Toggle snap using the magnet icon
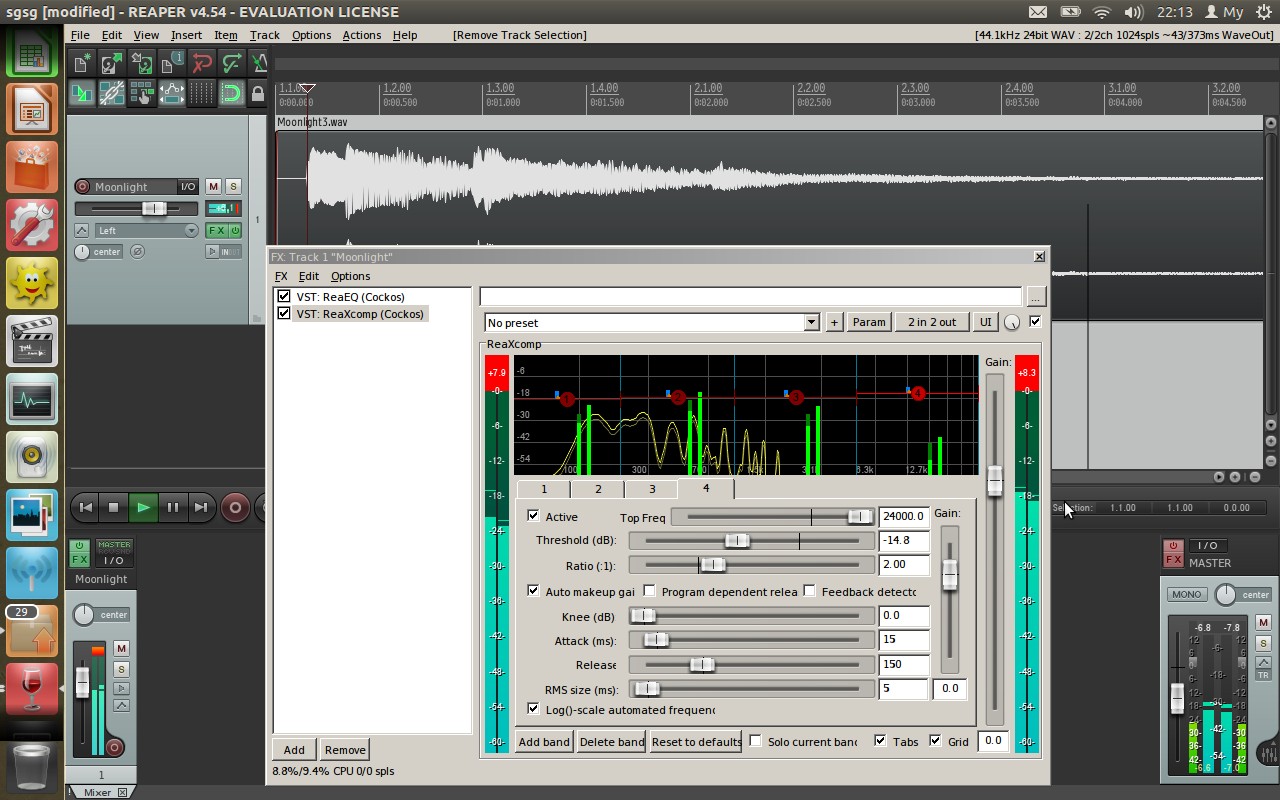Image resolution: width=1280 pixels, height=800 pixels. [x=231, y=94]
